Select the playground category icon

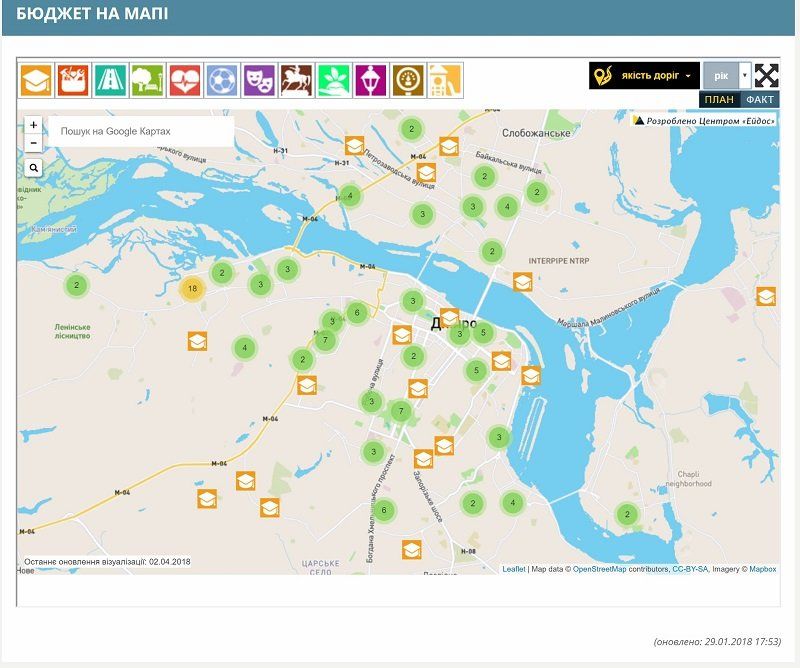[445, 80]
